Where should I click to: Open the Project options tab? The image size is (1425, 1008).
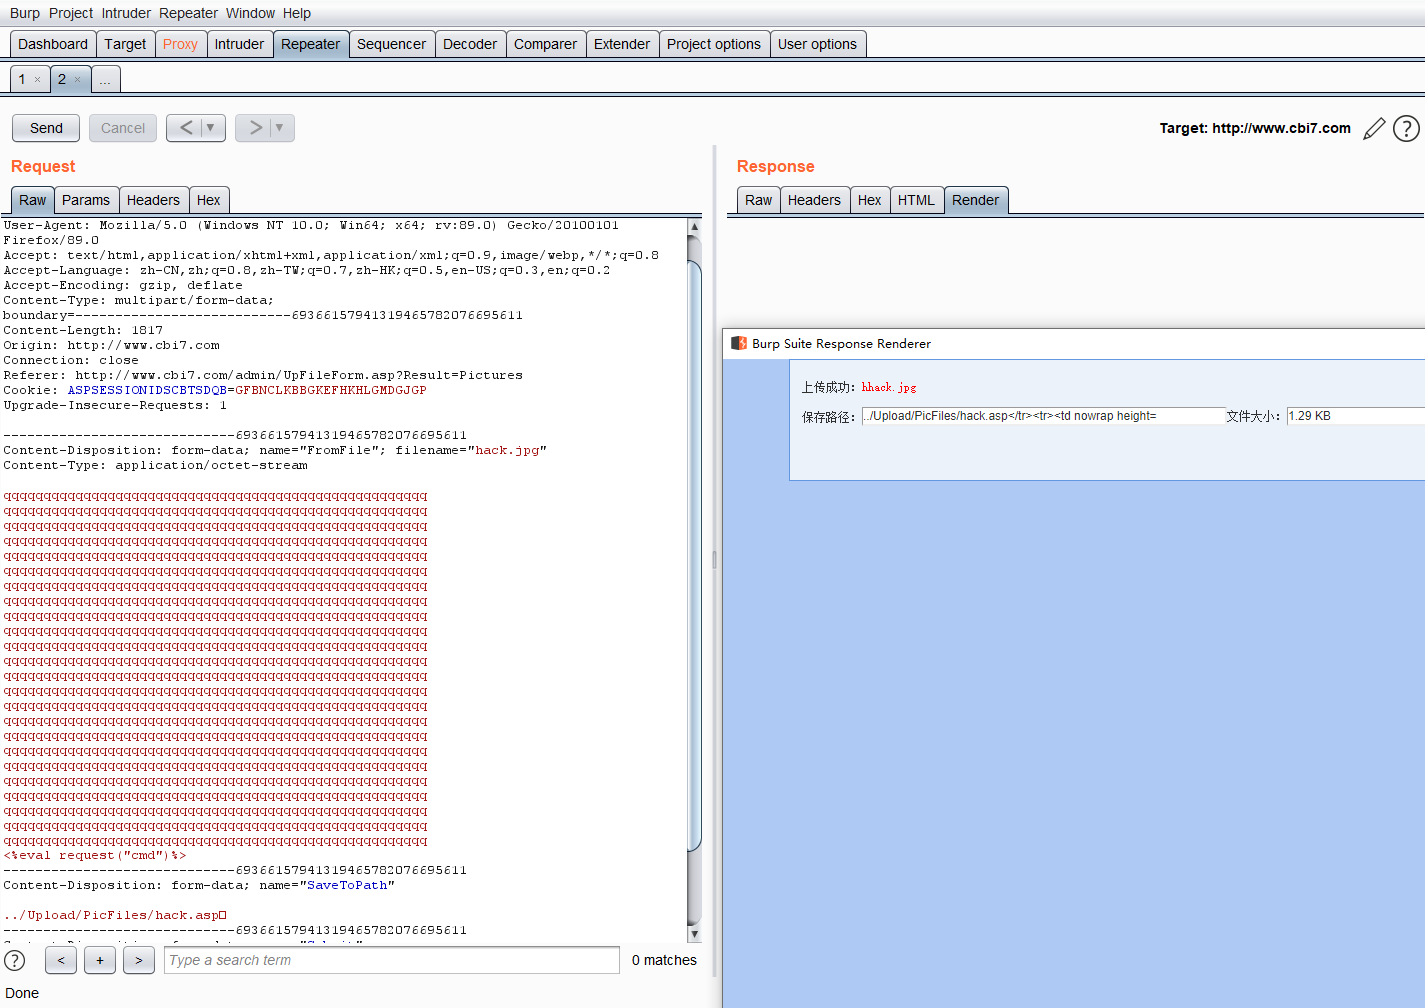[714, 44]
